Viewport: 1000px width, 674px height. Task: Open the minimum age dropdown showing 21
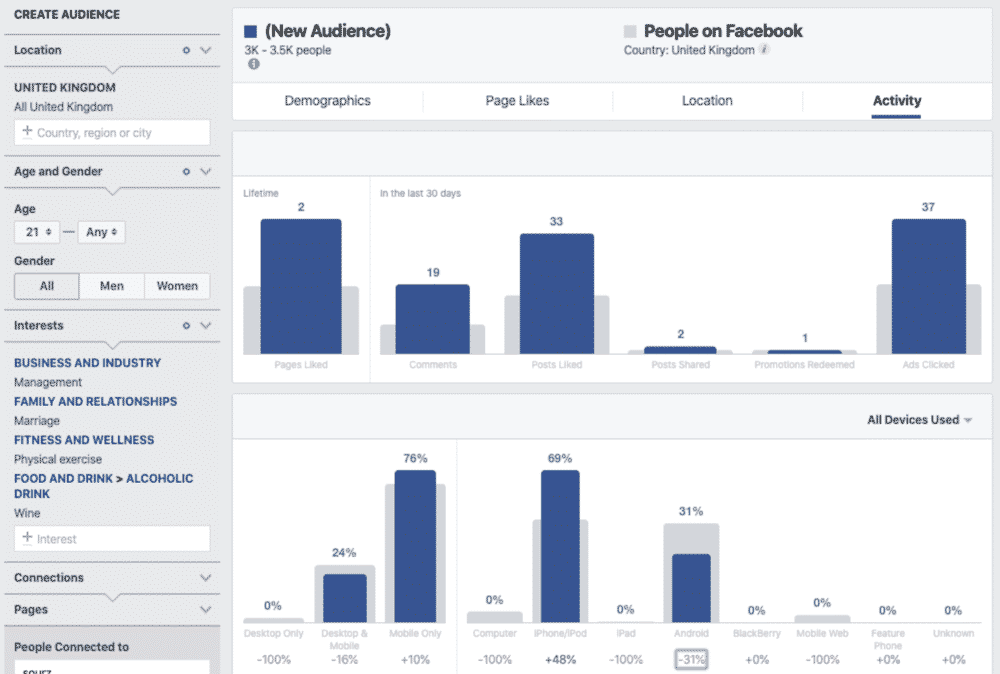37,232
